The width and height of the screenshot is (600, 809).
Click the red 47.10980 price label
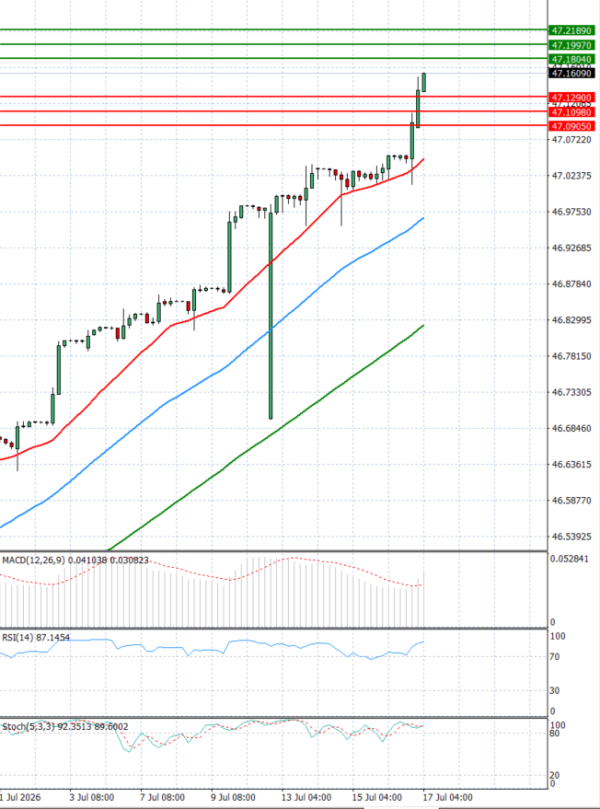571,112
